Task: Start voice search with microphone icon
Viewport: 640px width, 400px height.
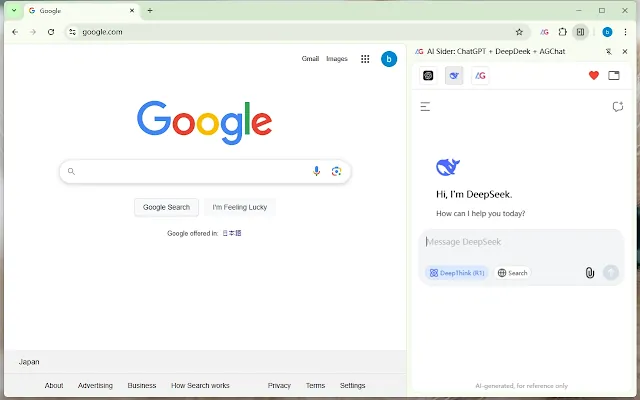Action: (316, 171)
